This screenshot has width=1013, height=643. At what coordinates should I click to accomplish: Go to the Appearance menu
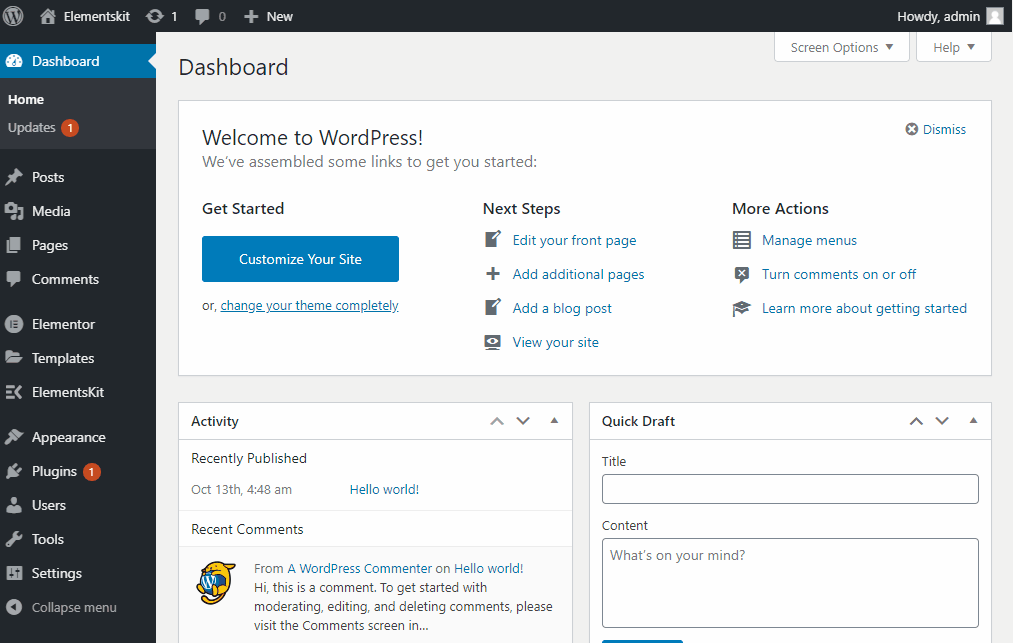(68, 437)
